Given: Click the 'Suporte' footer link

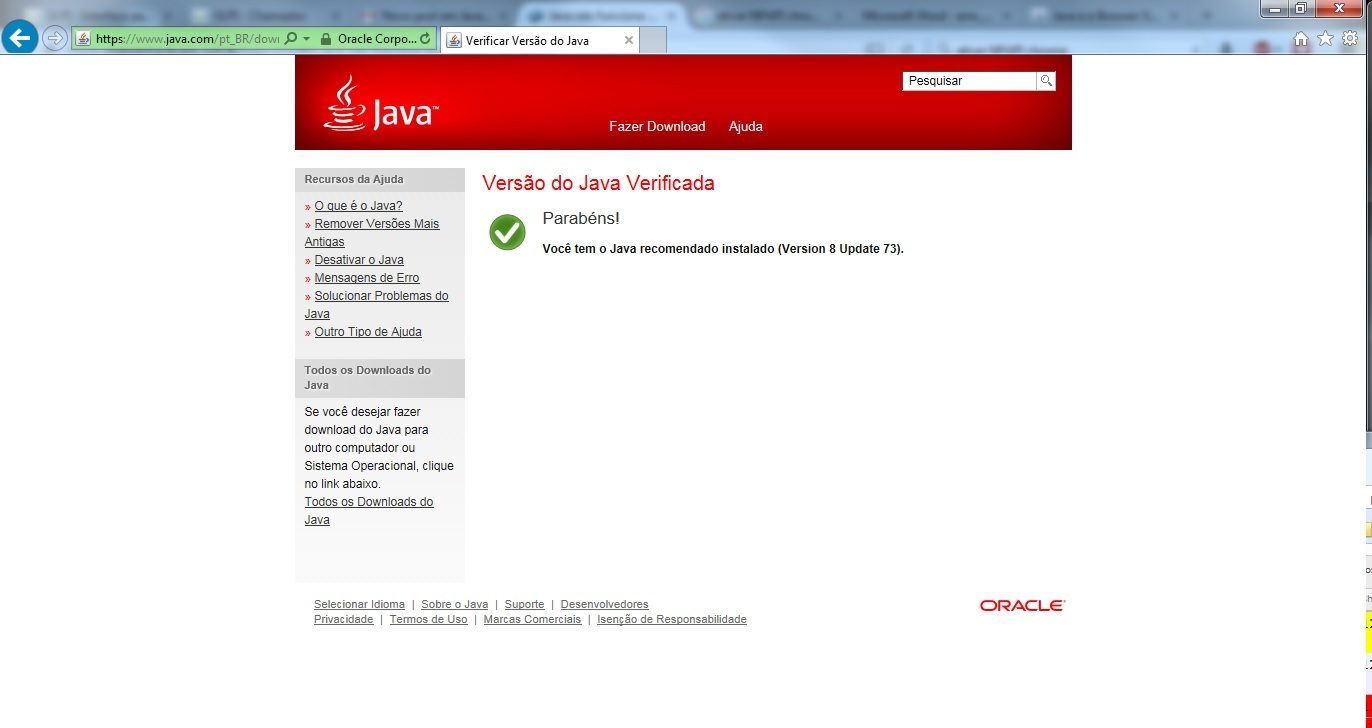Looking at the screenshot, I should click(524, 604).
